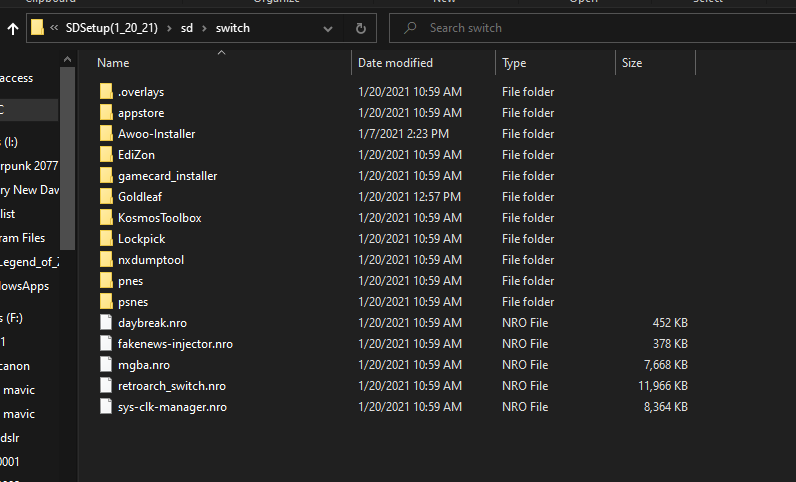Select the KosmosToolbox folder icon
This screenshot has width=796, height=482.
click(106, 217)
